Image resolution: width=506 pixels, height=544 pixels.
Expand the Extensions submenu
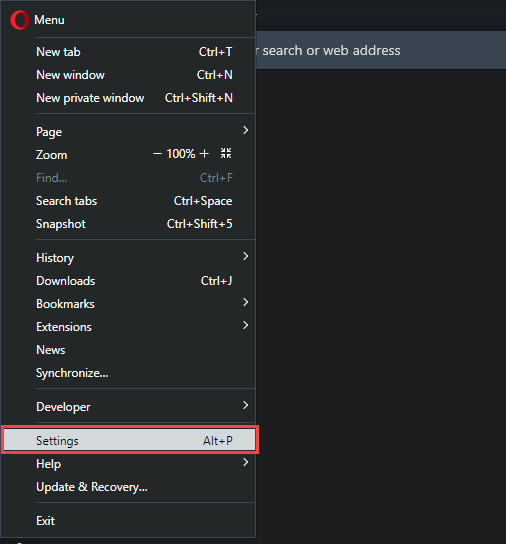coord(129,326)
